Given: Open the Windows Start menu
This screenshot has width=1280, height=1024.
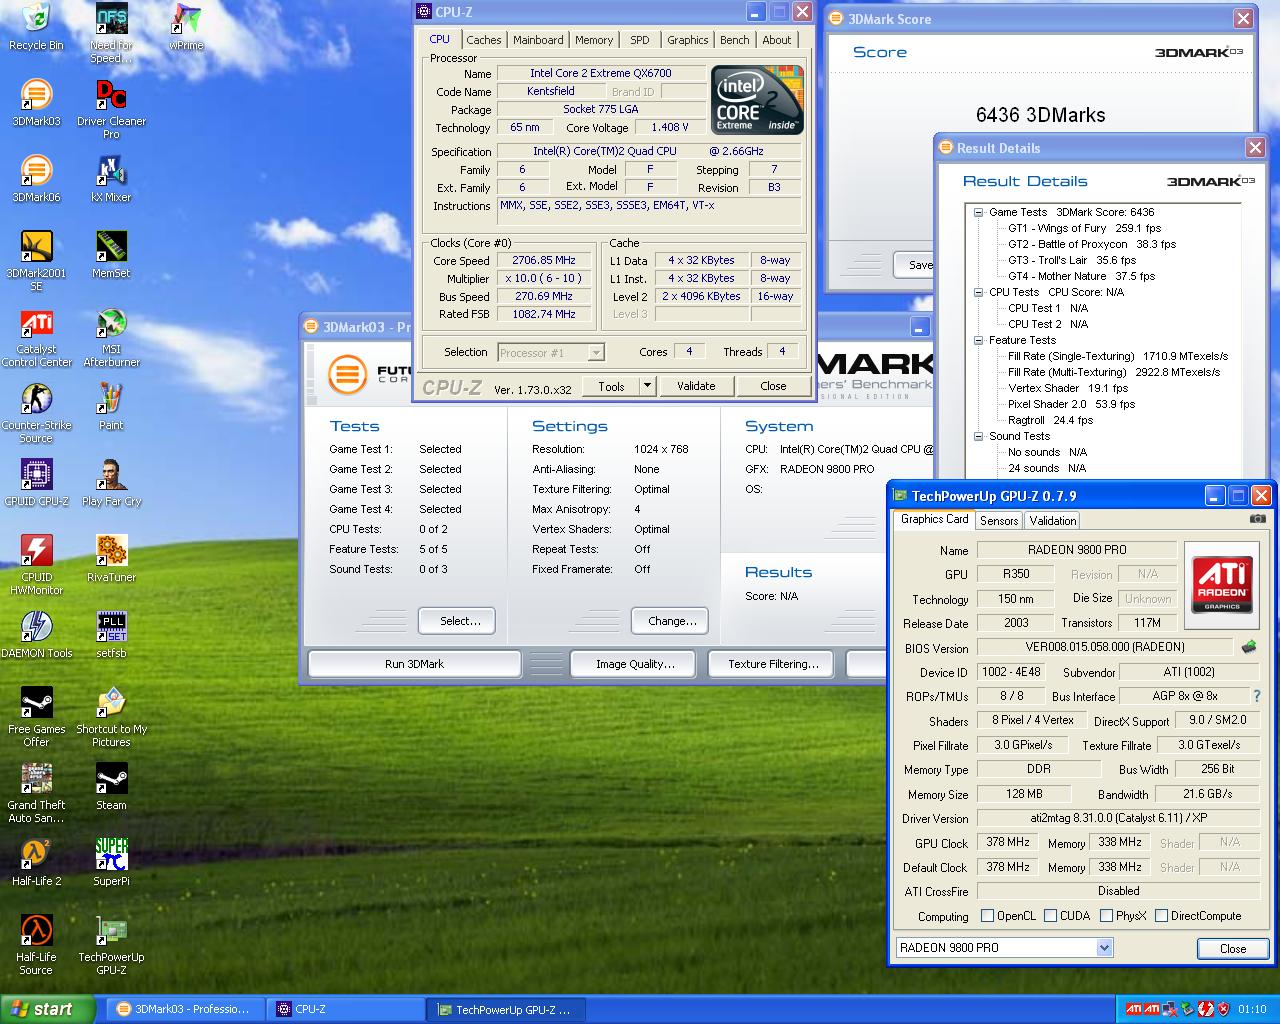Looking at the screenshot, I should [x=48, y=1009].
